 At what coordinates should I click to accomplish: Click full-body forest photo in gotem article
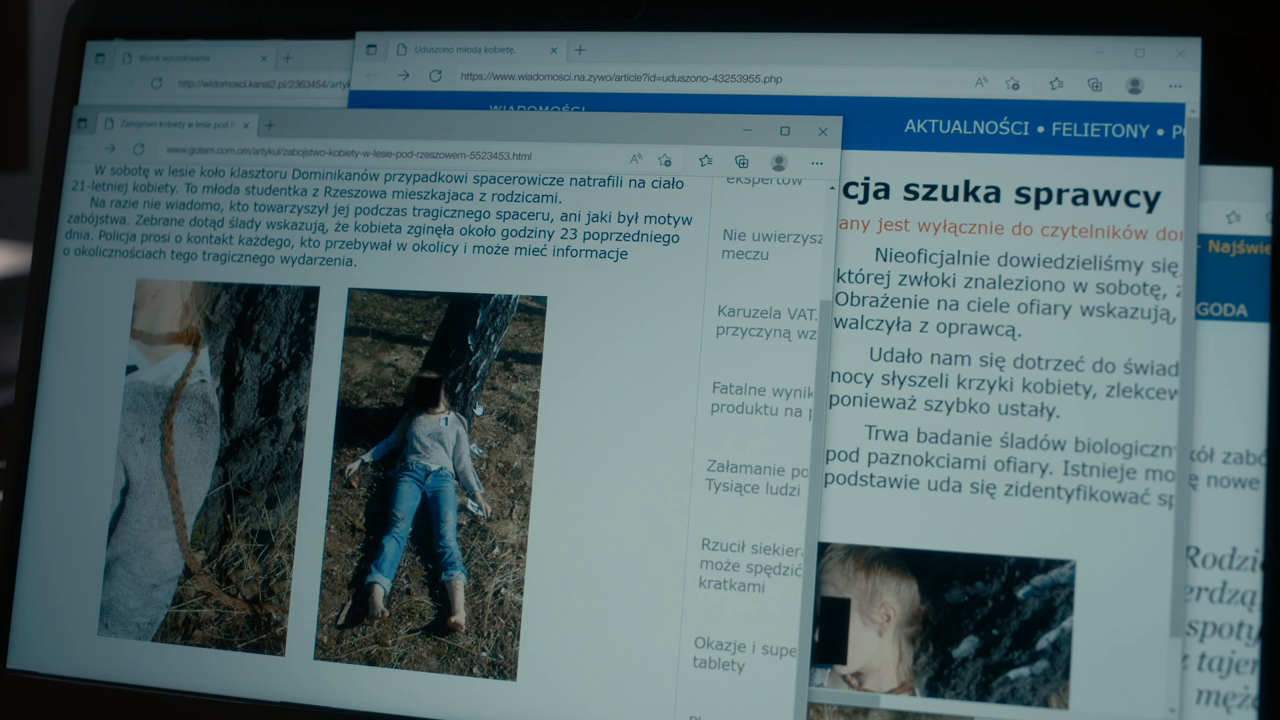point(430,480)
